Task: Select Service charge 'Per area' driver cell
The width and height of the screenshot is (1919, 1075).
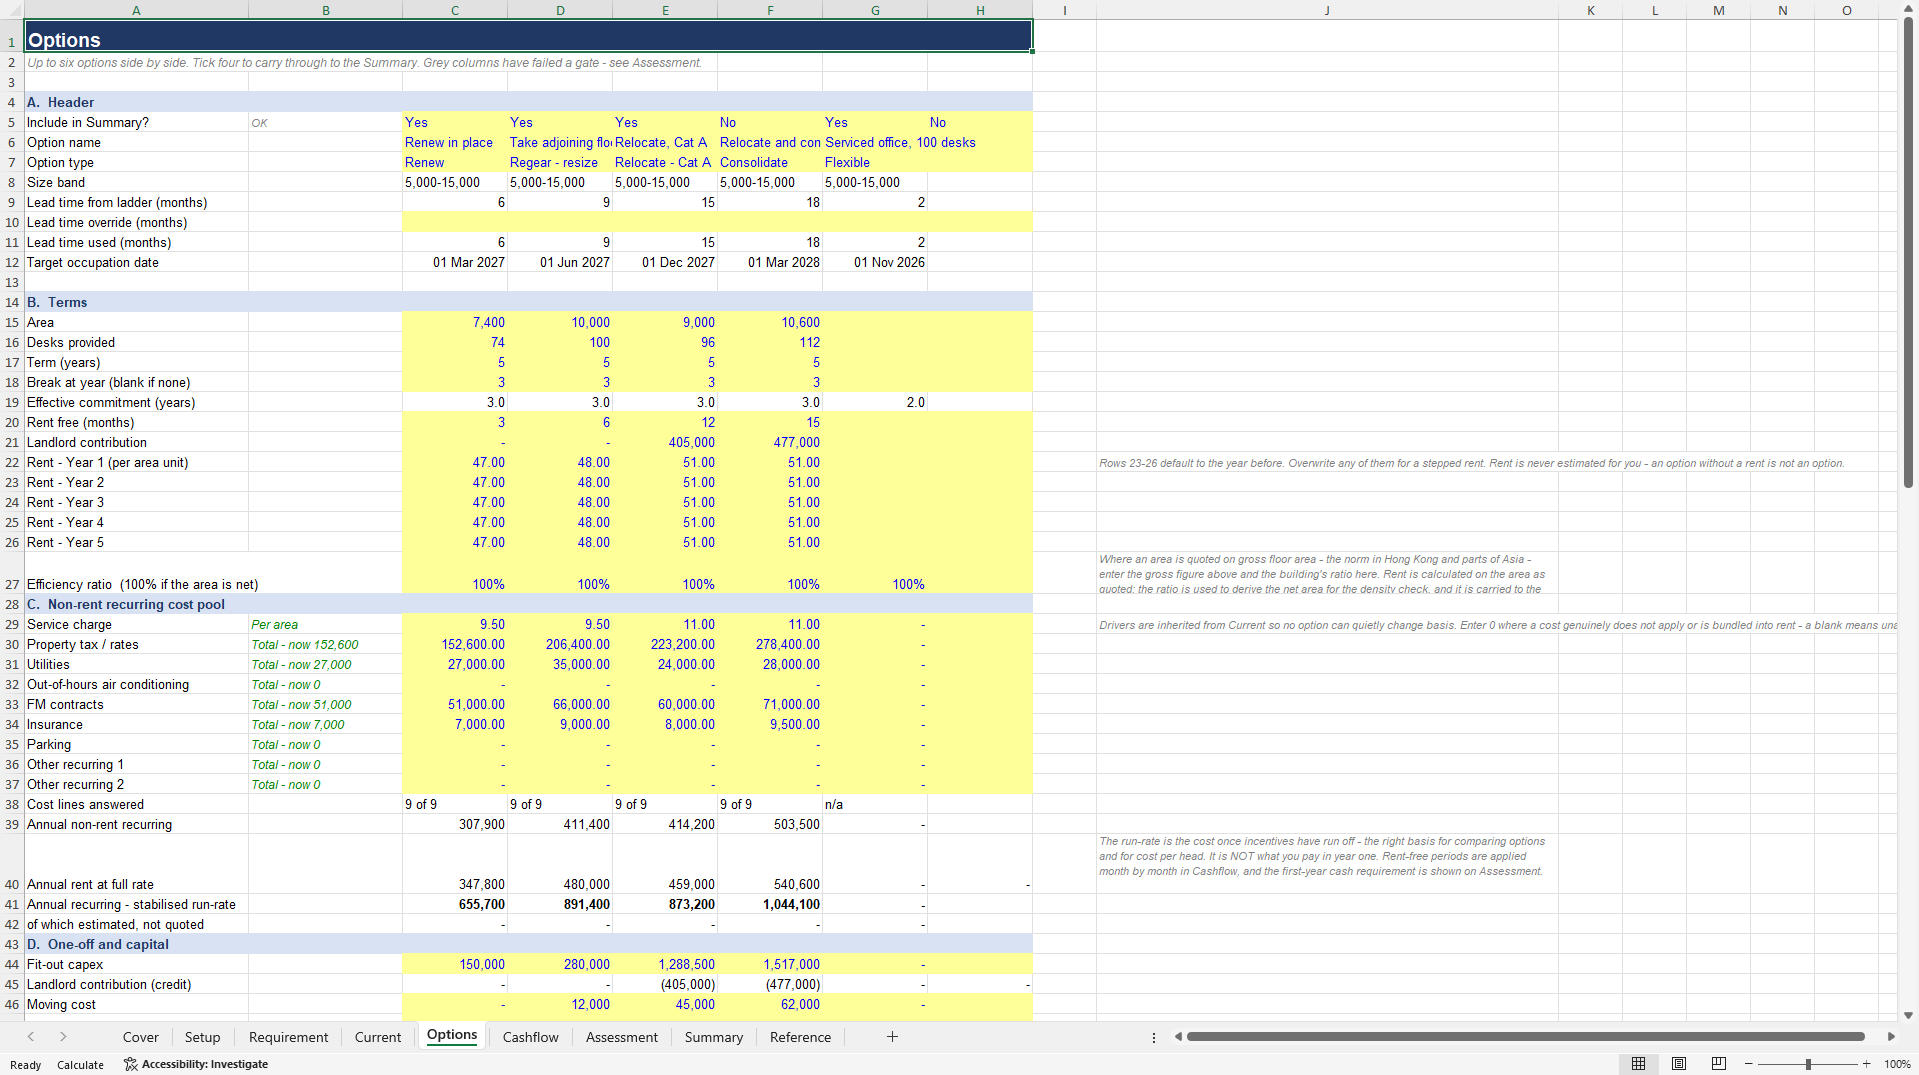Action: click(x=325, y=624)
